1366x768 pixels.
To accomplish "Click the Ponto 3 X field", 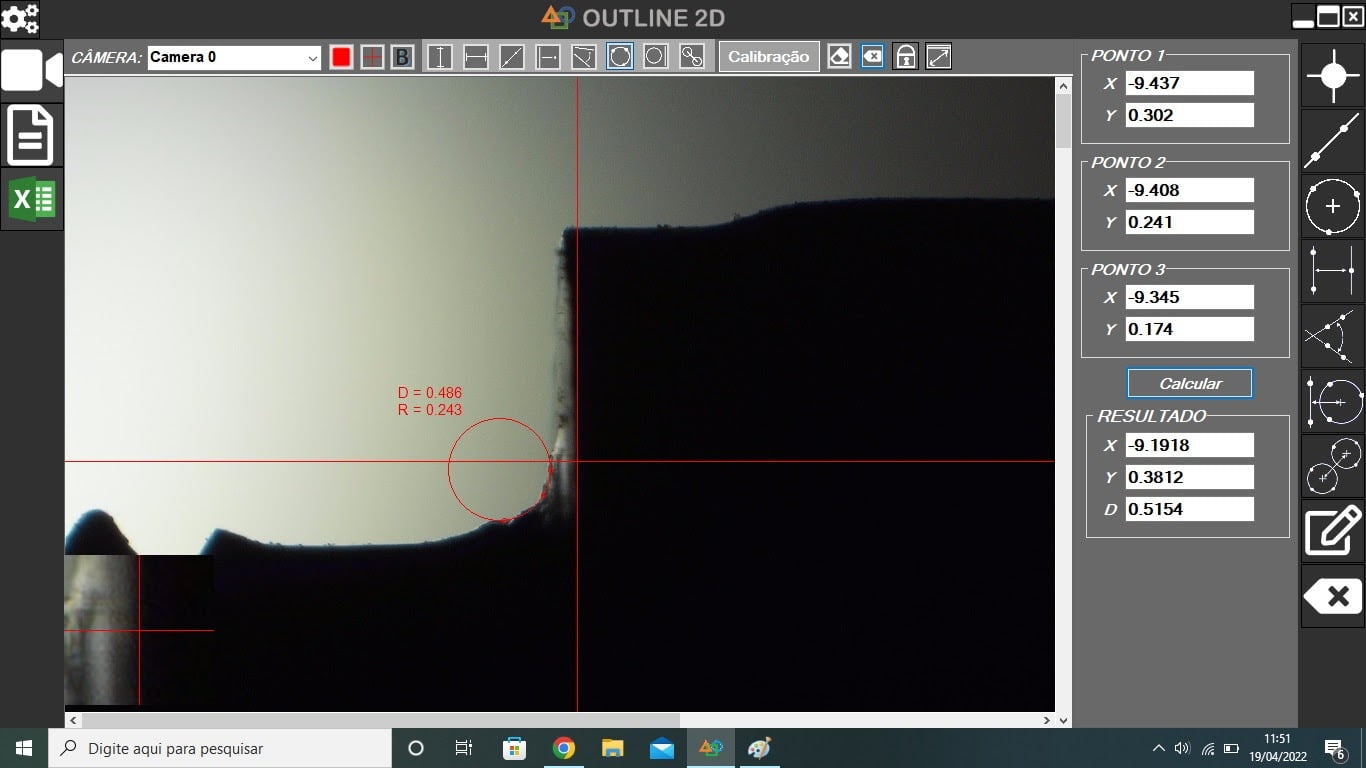I will [1190, 297].
